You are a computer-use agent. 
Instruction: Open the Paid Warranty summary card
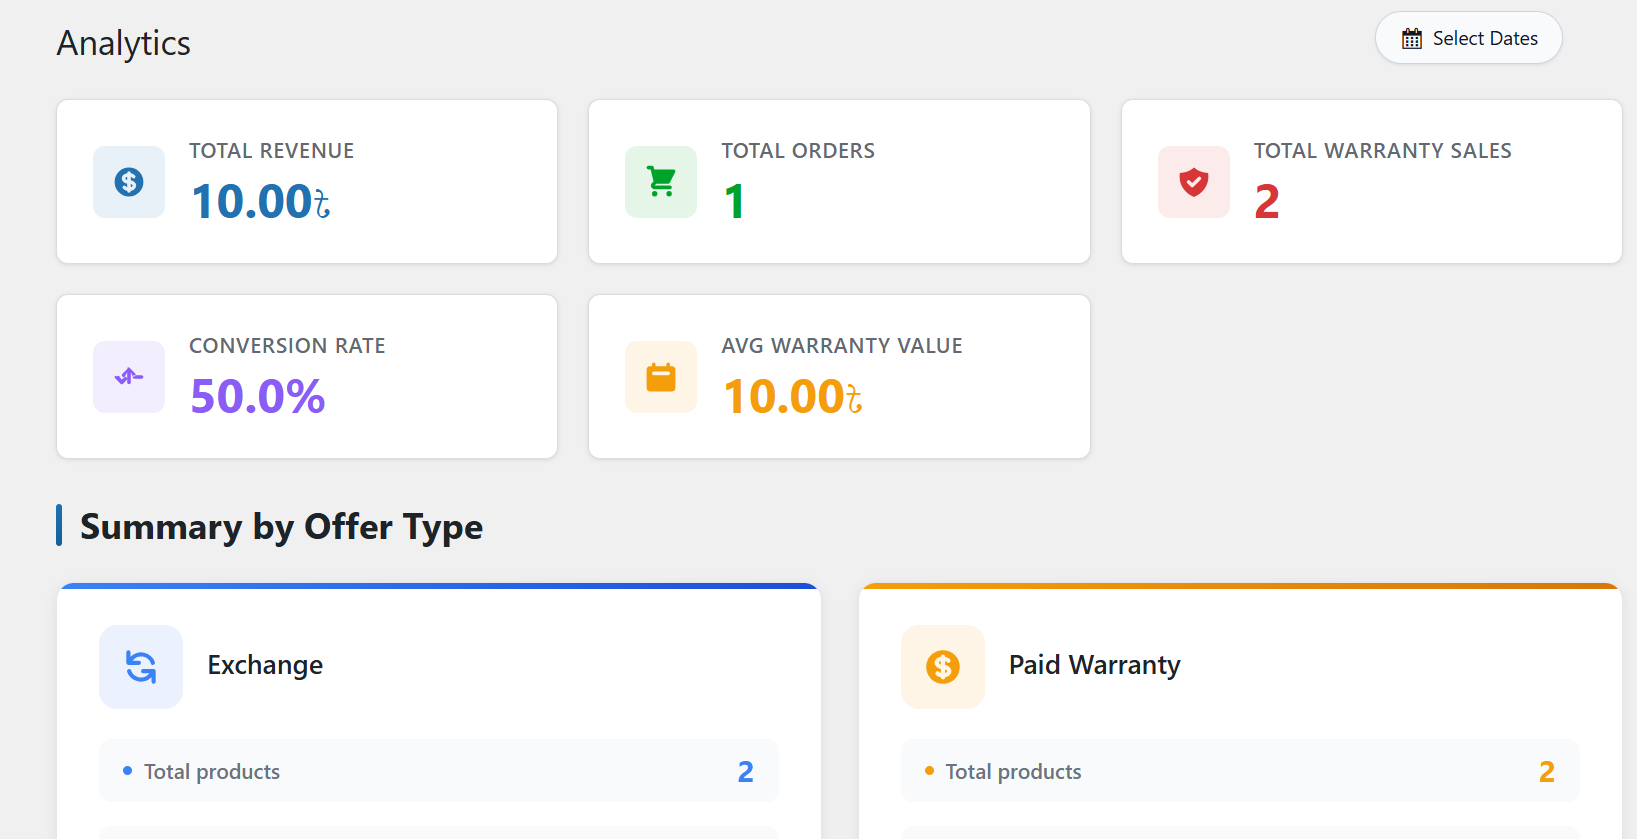coord(1240,665)
